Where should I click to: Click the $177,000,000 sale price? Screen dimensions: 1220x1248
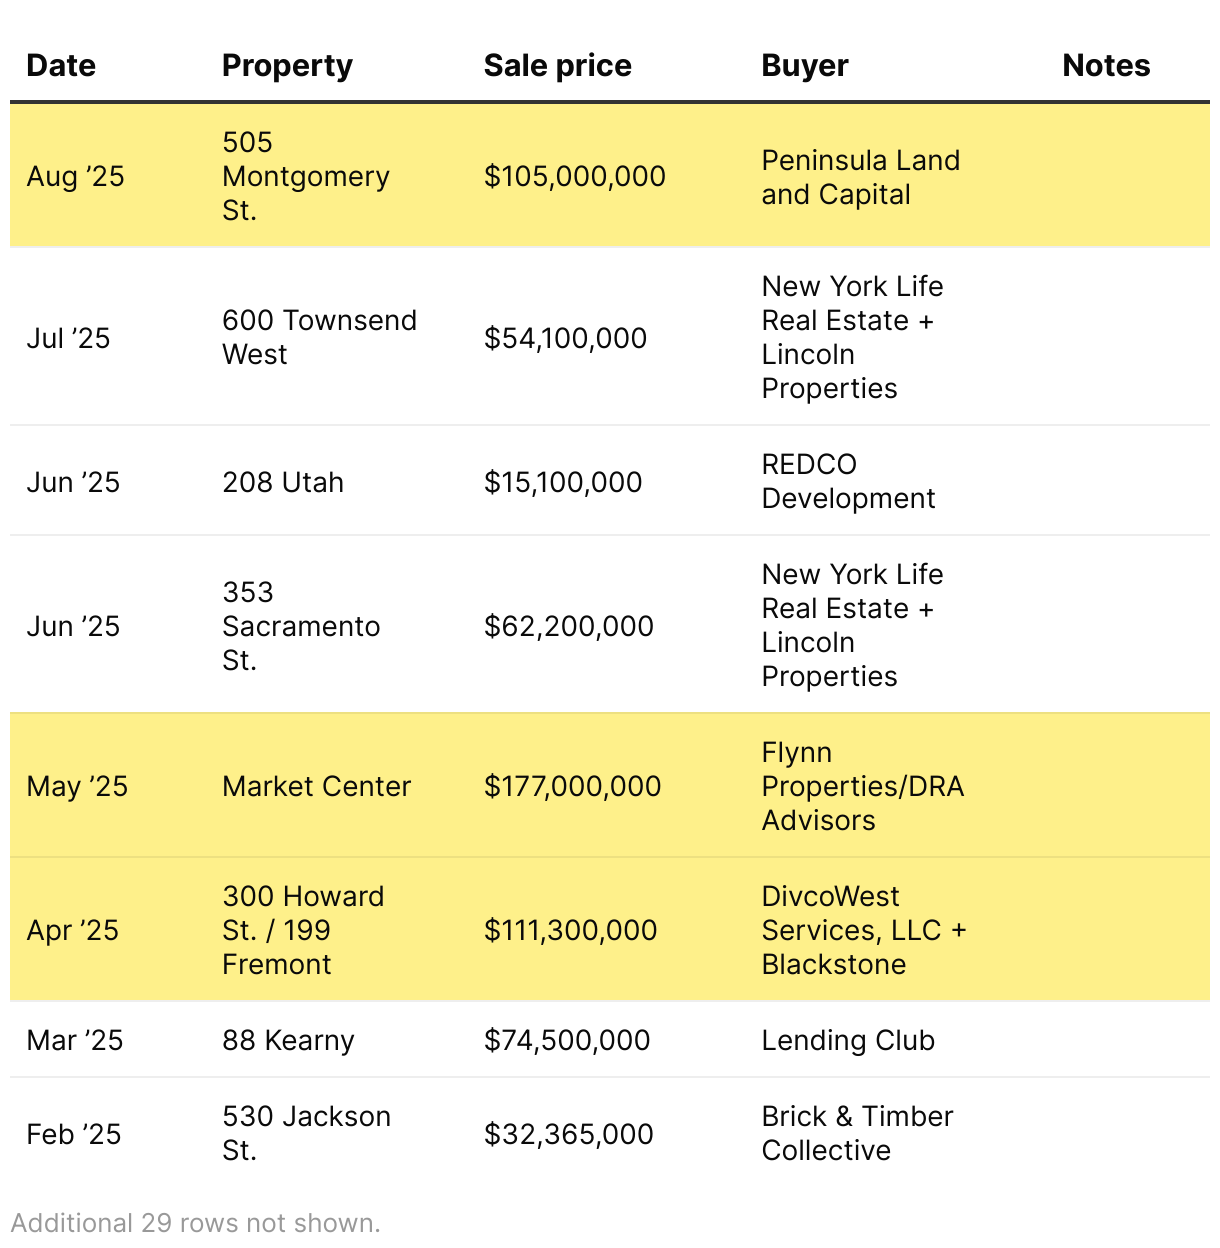572,786
